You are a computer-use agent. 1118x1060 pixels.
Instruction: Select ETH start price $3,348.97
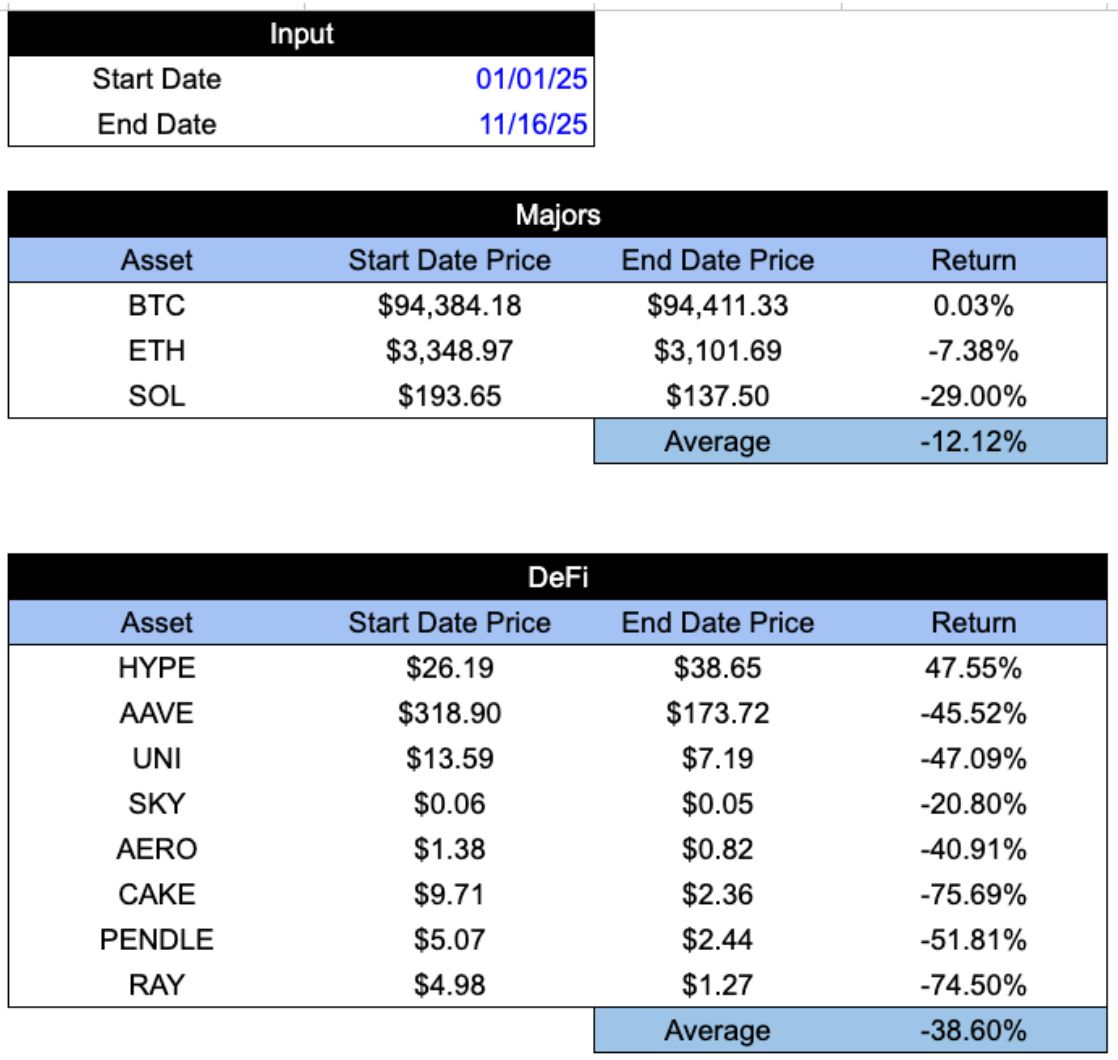tap(449, 351)
